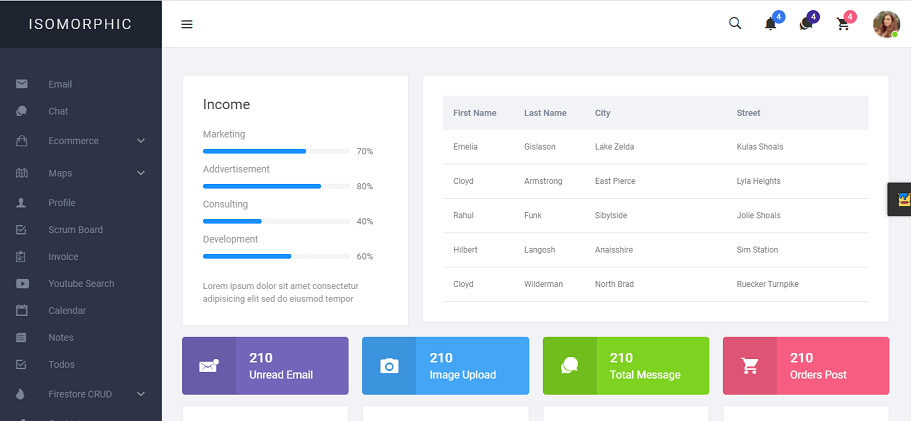Select the Armstrong table cell
The image size is (911, 421).
[x=543, y=181]
